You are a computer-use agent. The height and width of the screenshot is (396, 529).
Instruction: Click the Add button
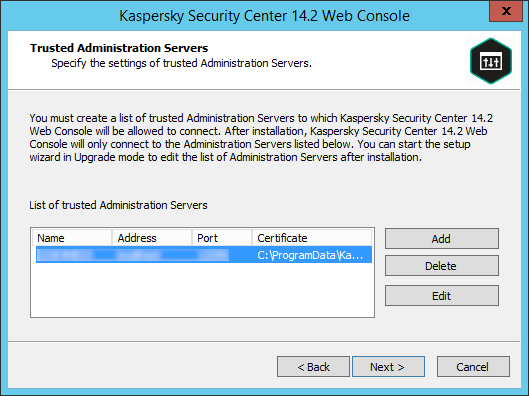[442, 238]
